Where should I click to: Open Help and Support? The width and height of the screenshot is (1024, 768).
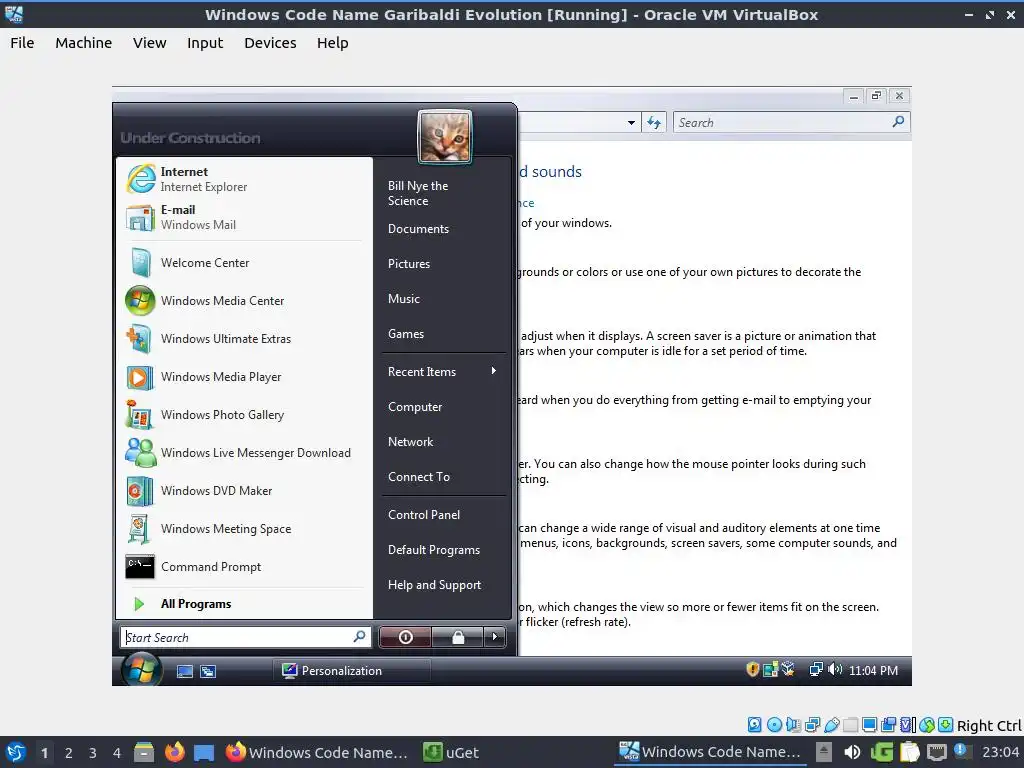pos(443,585)
